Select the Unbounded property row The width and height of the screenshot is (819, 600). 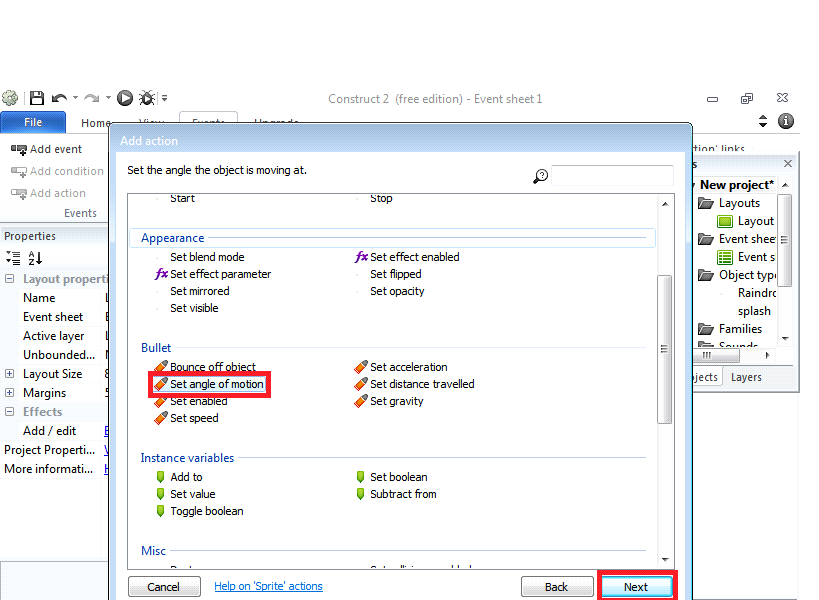[54, 355]
